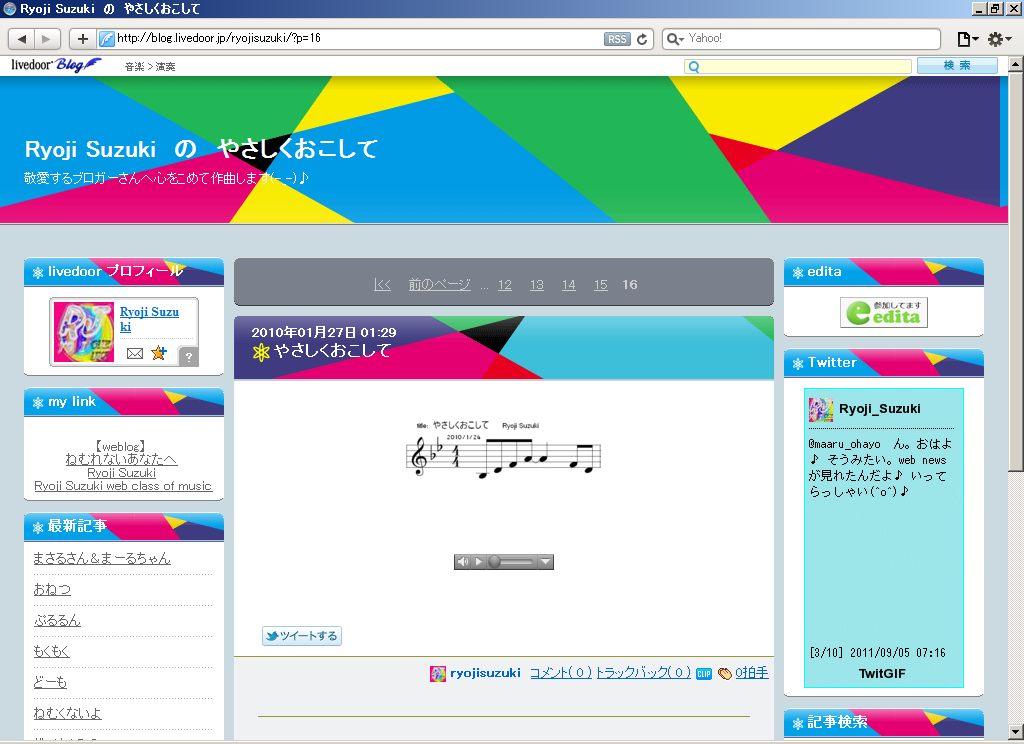Open the おねつ recent article link
Image resolution: width=1024 pixels, height=744 pixels.
pyautogui.click(x=52, y=589)
